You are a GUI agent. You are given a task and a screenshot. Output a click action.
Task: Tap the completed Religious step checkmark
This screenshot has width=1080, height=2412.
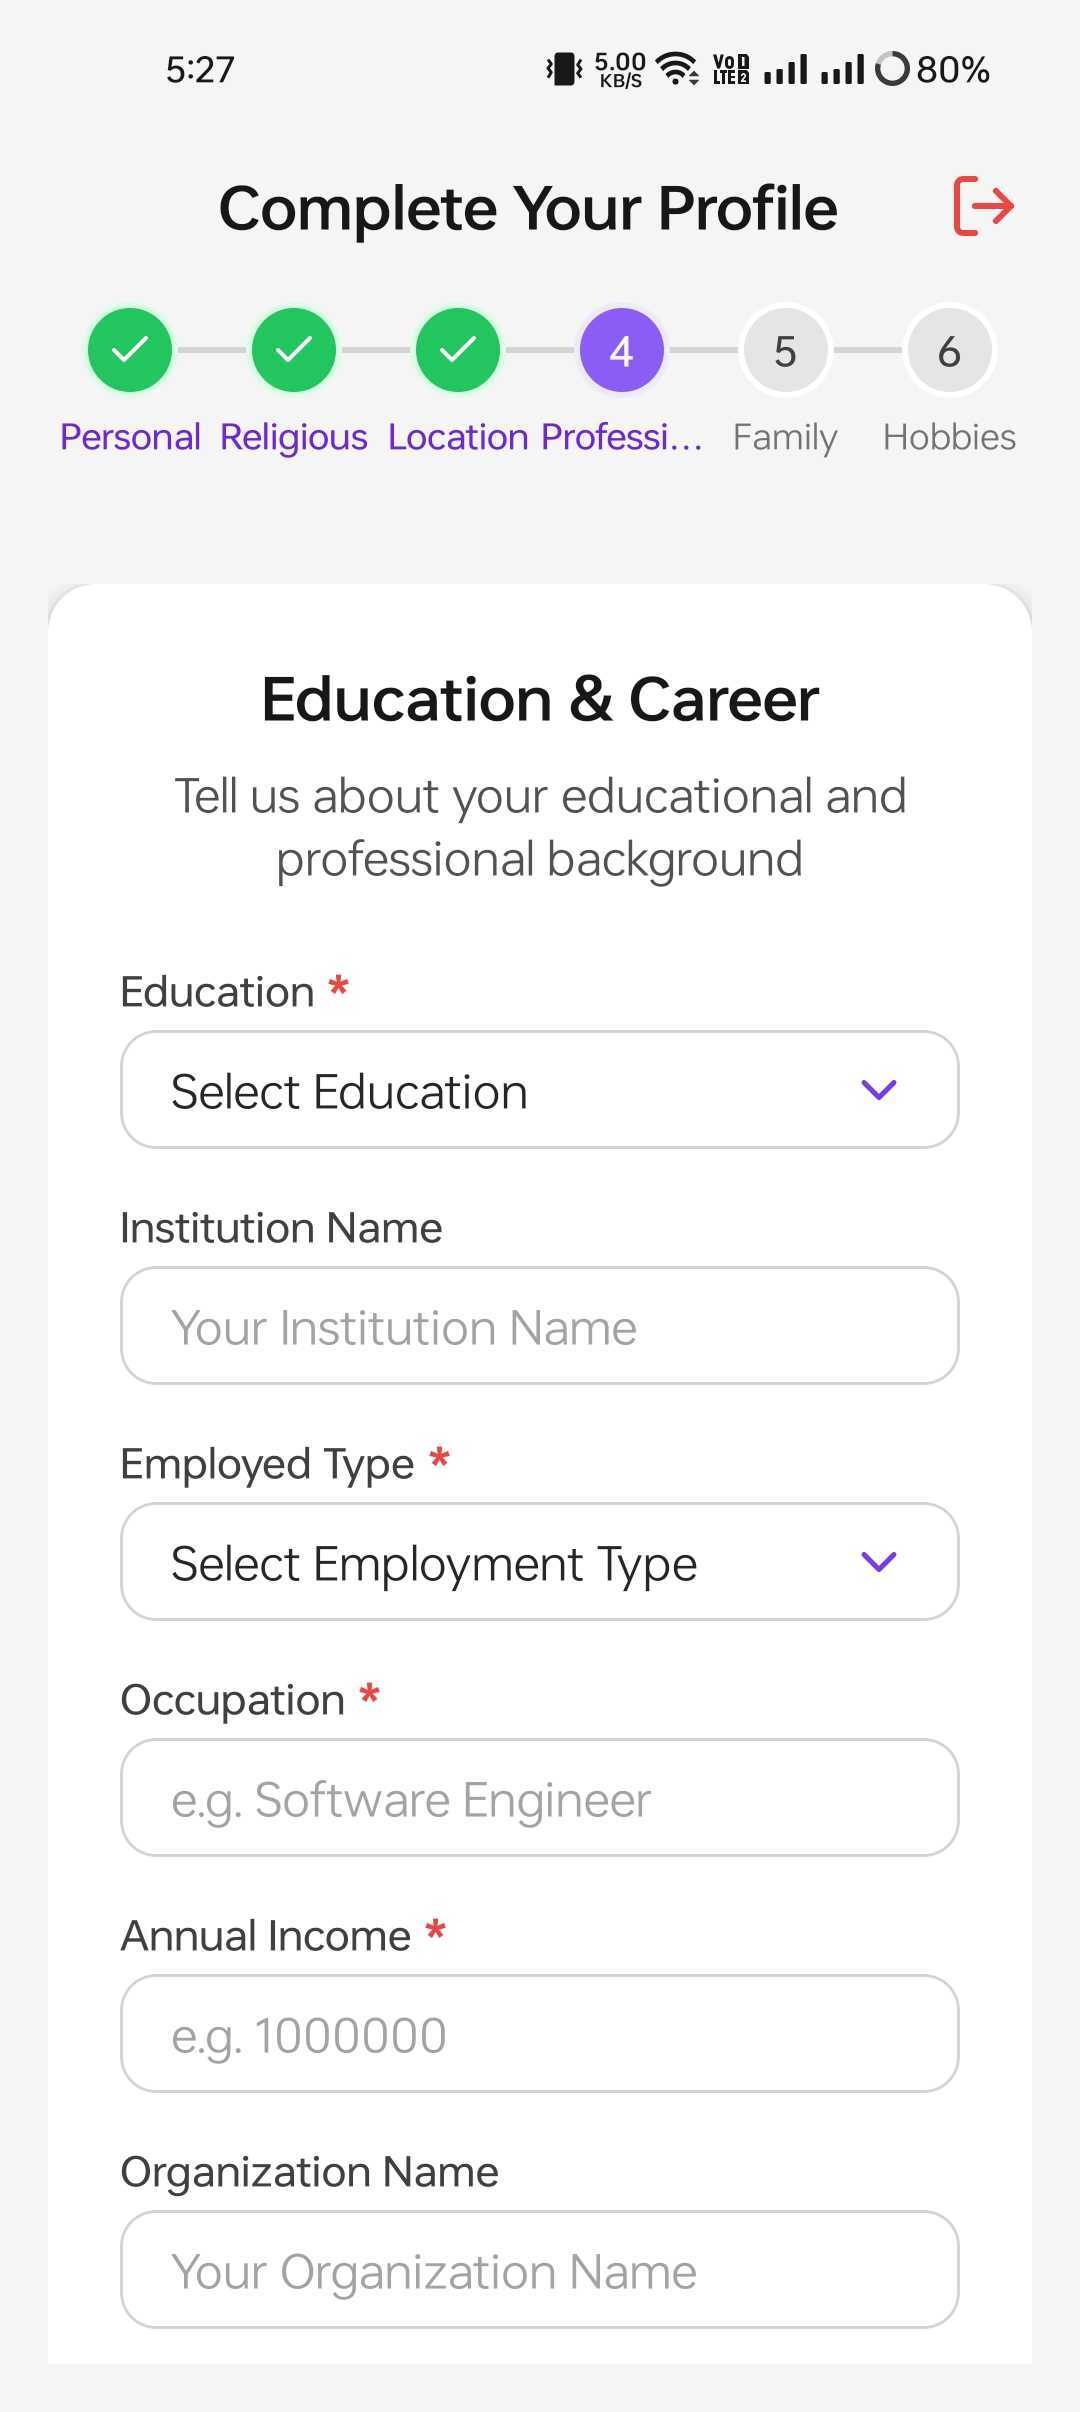click(x=294, y=350)
